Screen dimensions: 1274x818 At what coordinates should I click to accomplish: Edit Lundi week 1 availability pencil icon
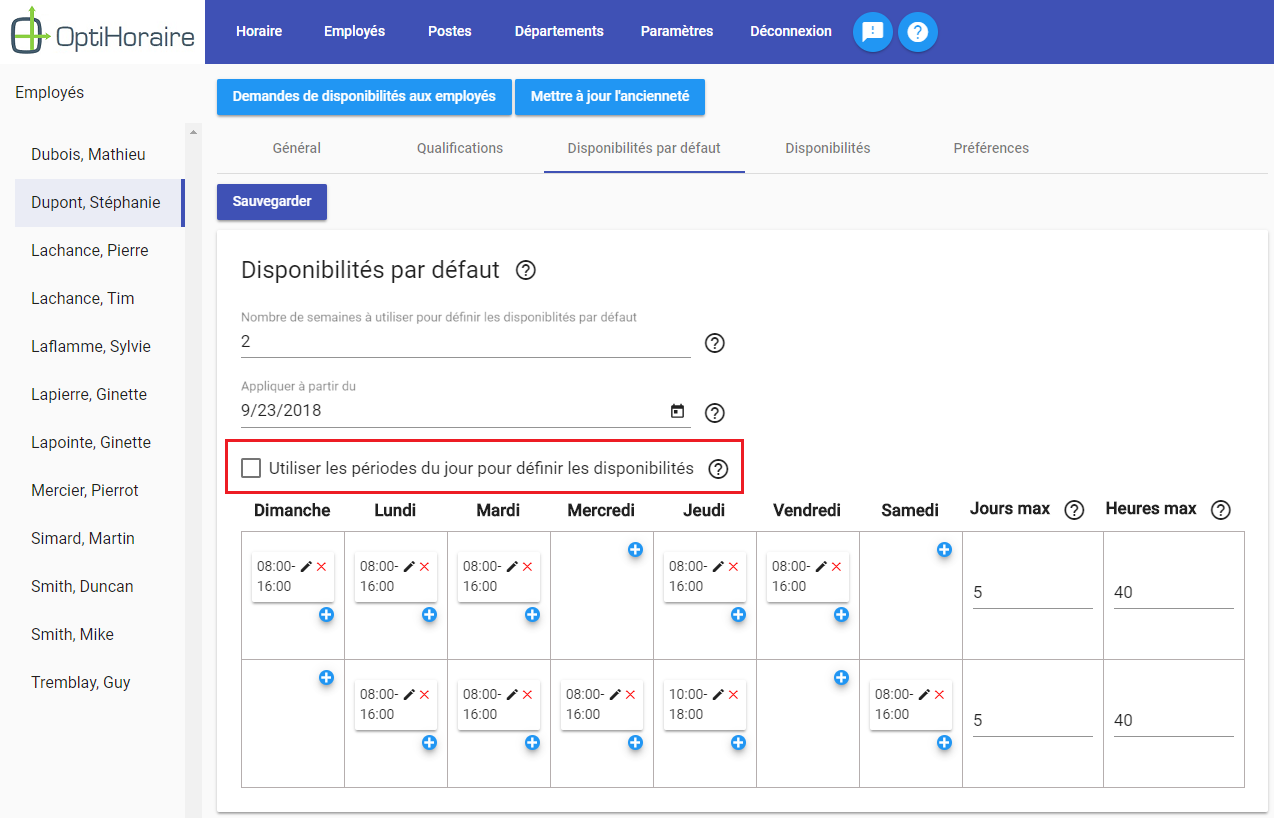click(x=409, y=566)
